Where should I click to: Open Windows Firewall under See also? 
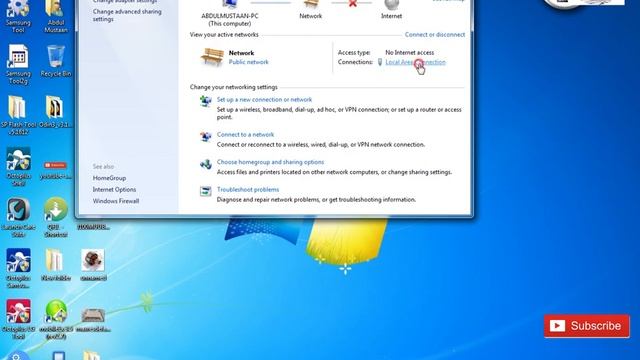tap(116, 201)
